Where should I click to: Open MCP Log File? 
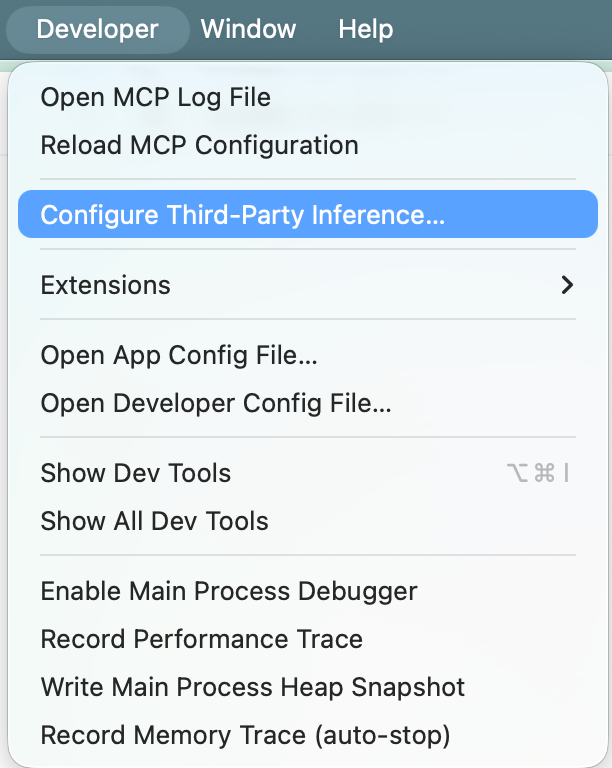coord(155,97)
